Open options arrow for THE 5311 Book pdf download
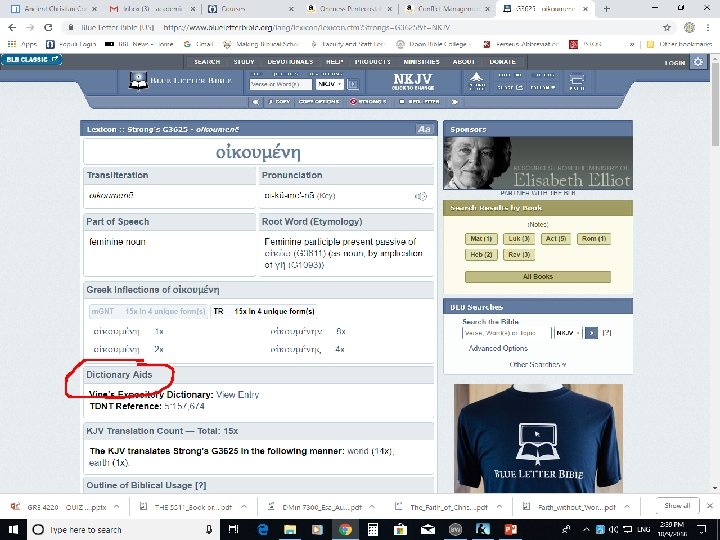 pos(244,506)
